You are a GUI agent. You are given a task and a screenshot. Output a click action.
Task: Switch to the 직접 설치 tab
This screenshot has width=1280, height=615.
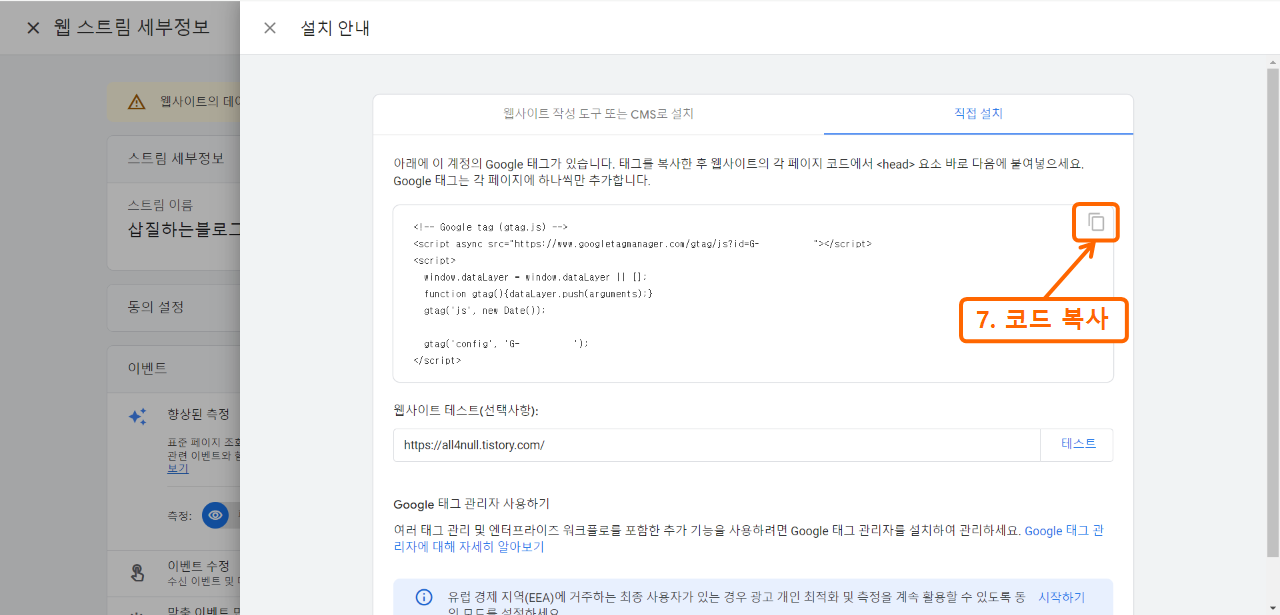977,114
